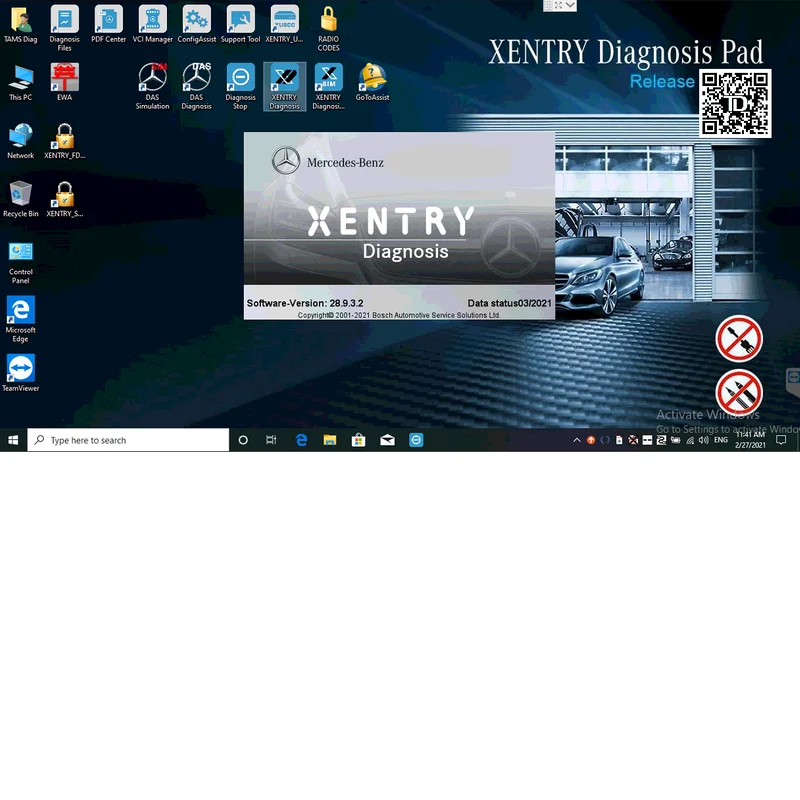Open the Diagnosis Files desktop shortcut
Viewport: 800px width, 800px height.
coord(64,28)
